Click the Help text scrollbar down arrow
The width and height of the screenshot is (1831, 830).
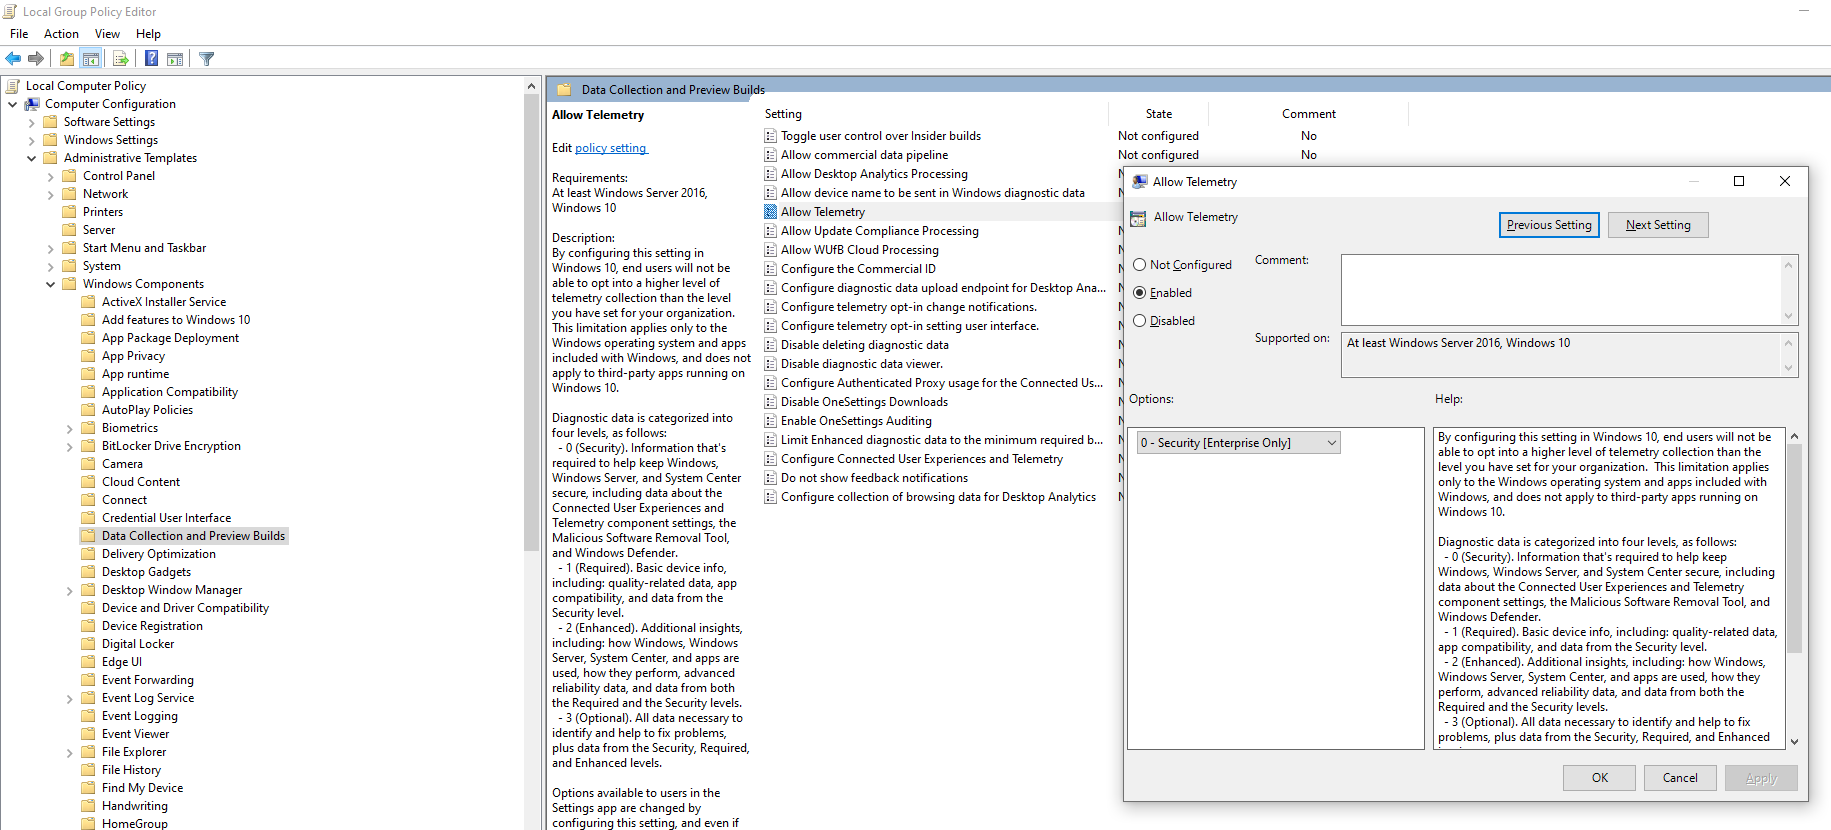1794,741
